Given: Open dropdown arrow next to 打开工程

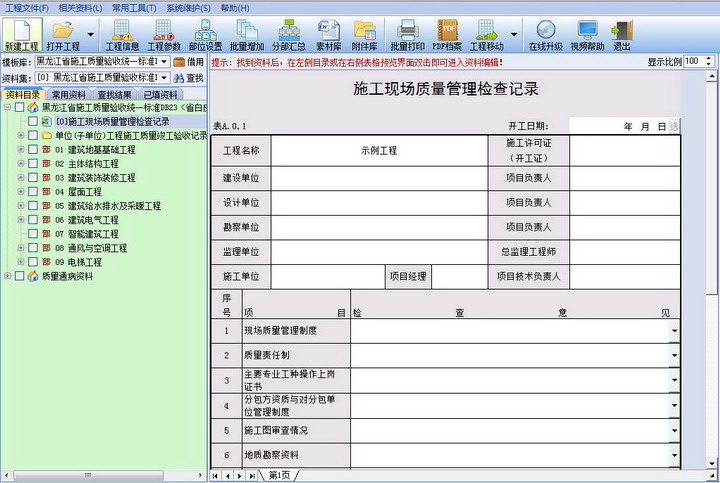Looking at the screenshot, I should tap(90, 35).
